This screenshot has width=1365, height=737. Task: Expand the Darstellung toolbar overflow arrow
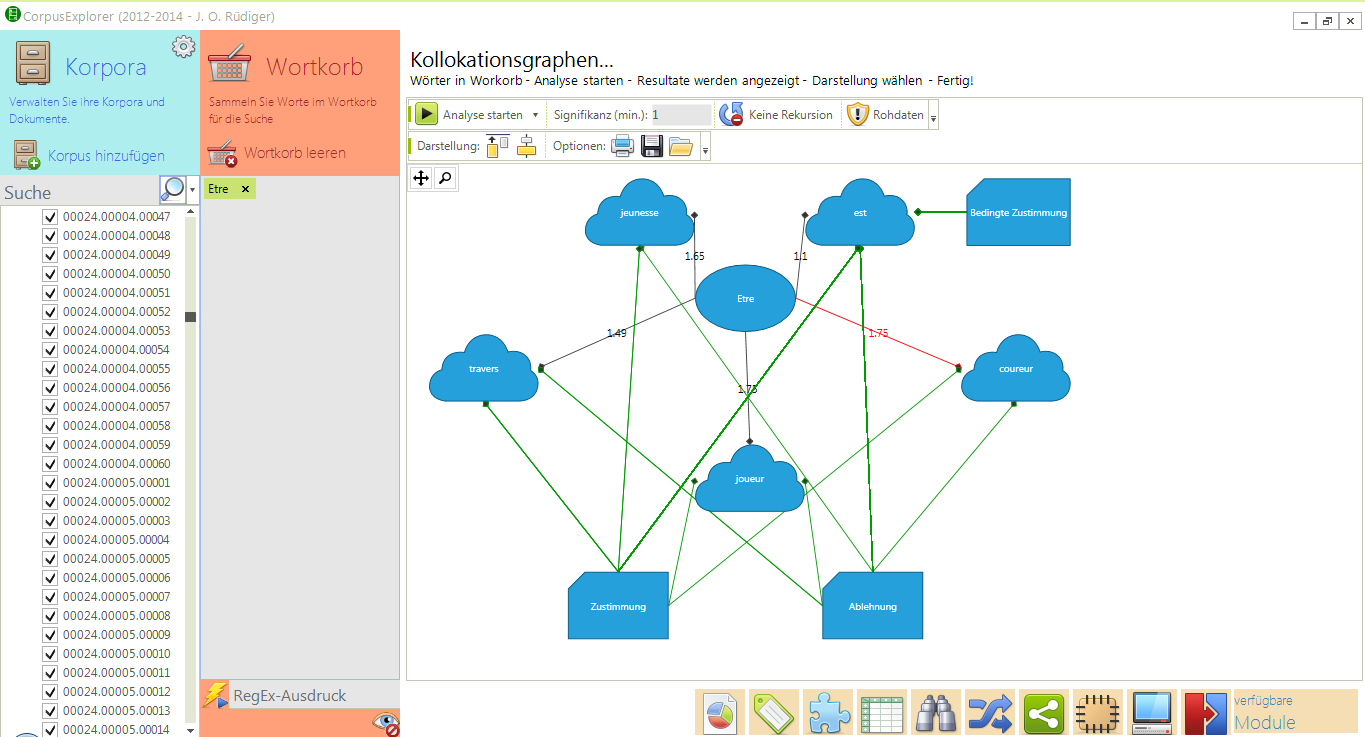pyautogui.click(x=706, y=150)
